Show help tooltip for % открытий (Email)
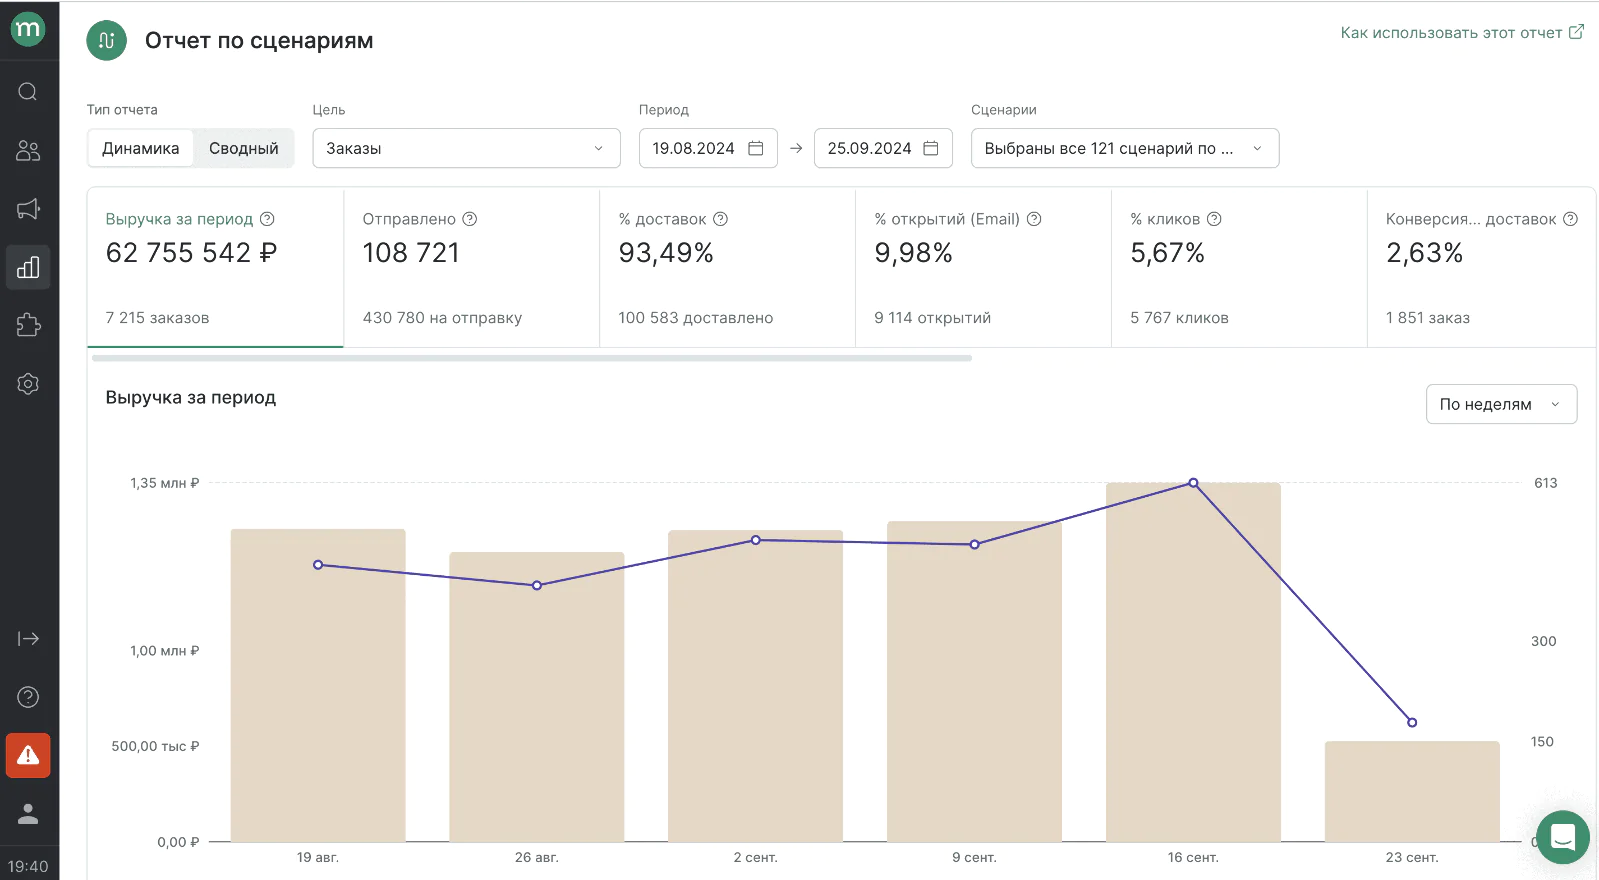 pyautogui.click(x=1035, y=219)
